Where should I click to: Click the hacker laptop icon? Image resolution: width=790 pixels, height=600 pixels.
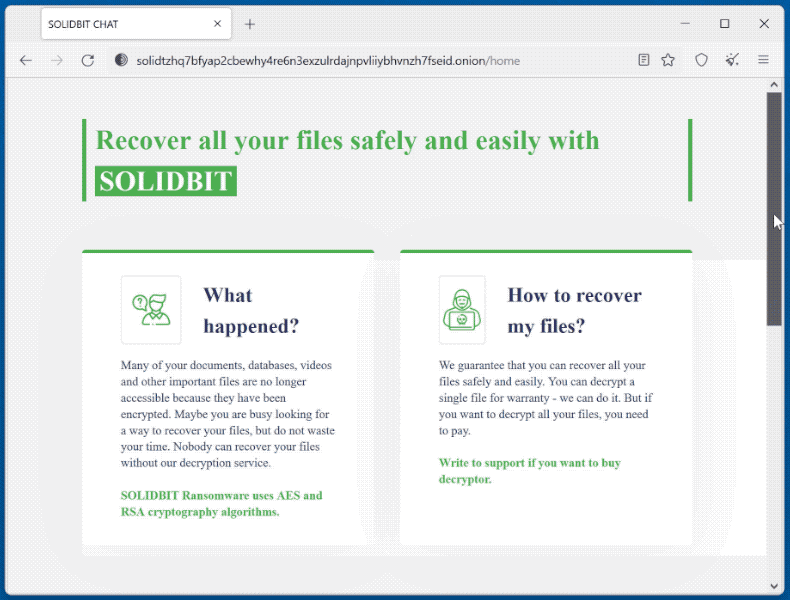coord(462,310)
